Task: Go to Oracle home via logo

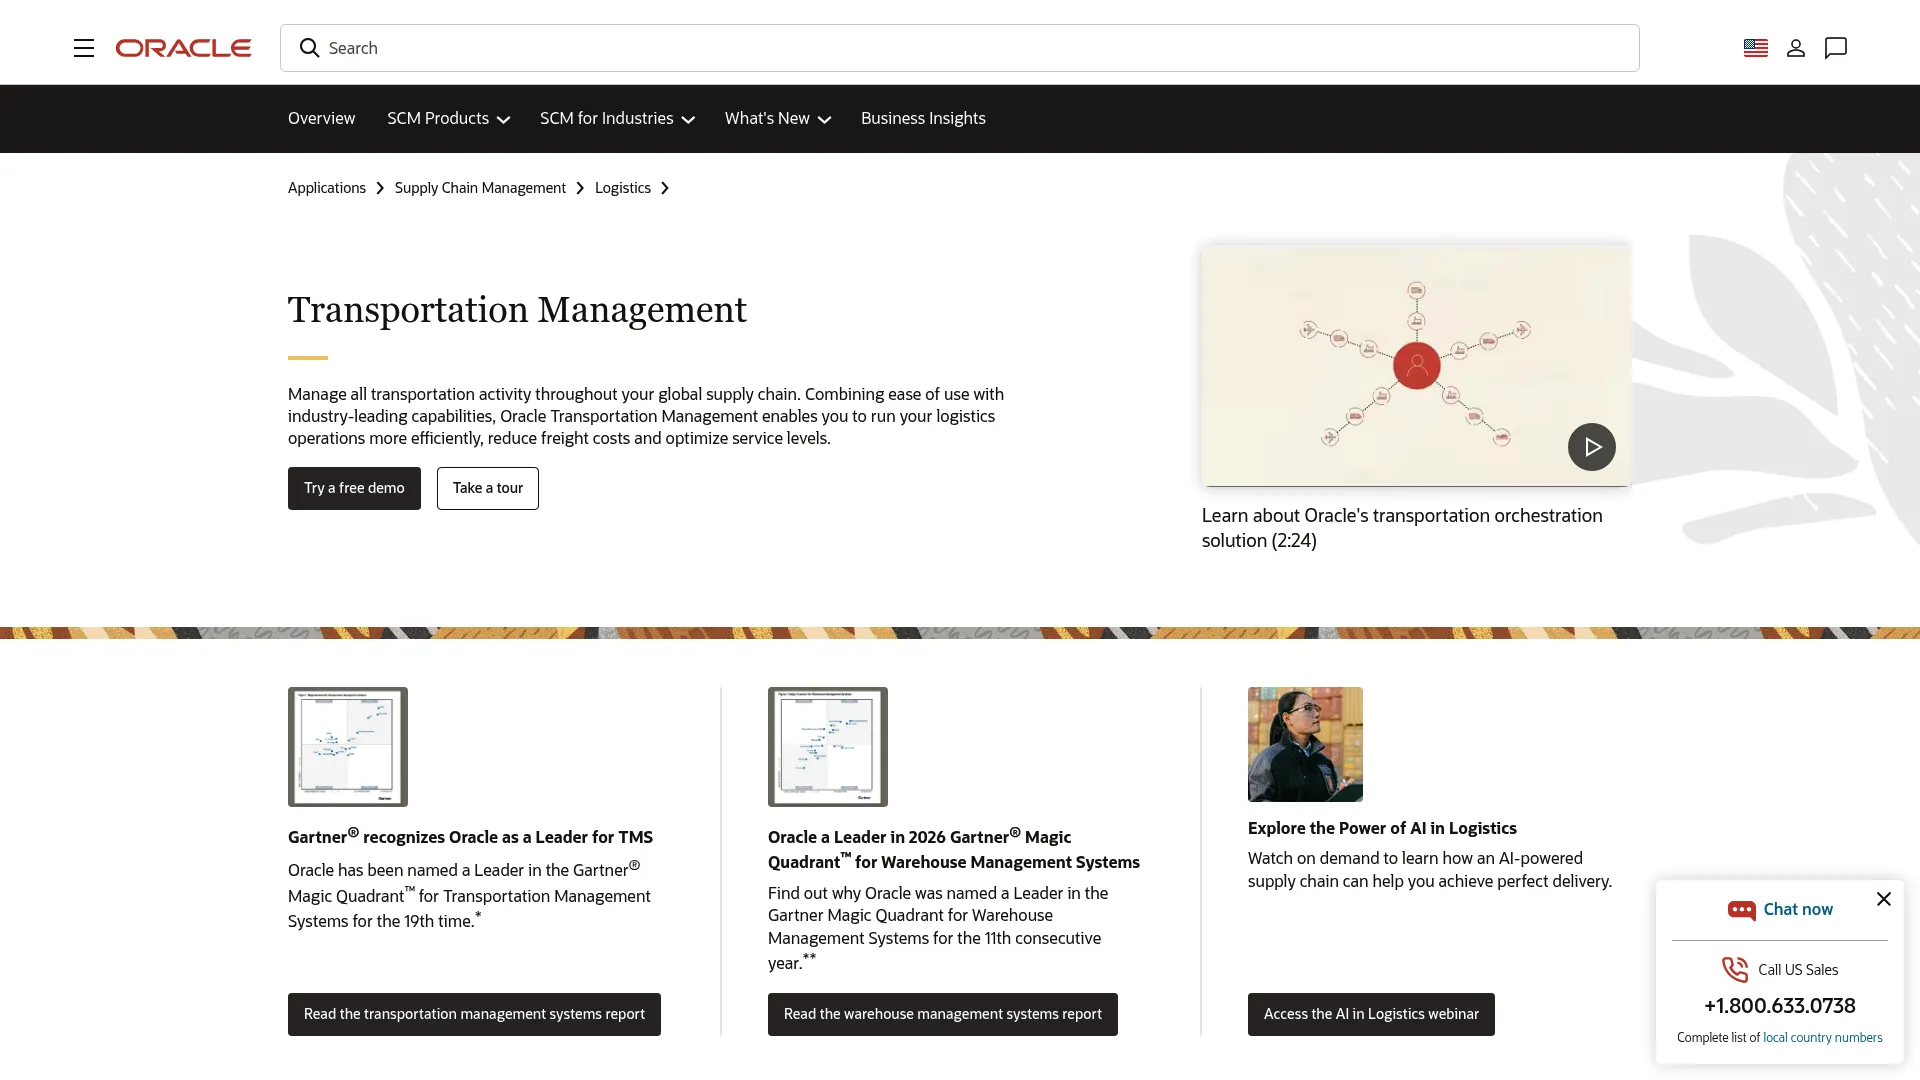Action: 183,48
